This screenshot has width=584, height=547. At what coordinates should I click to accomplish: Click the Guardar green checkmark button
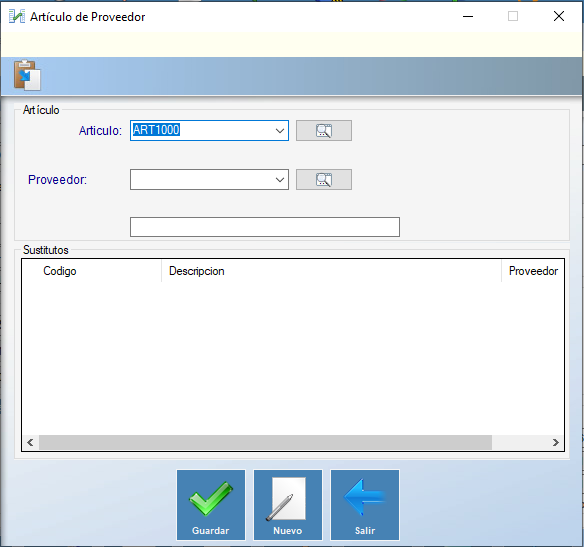[x=211, y=505]
